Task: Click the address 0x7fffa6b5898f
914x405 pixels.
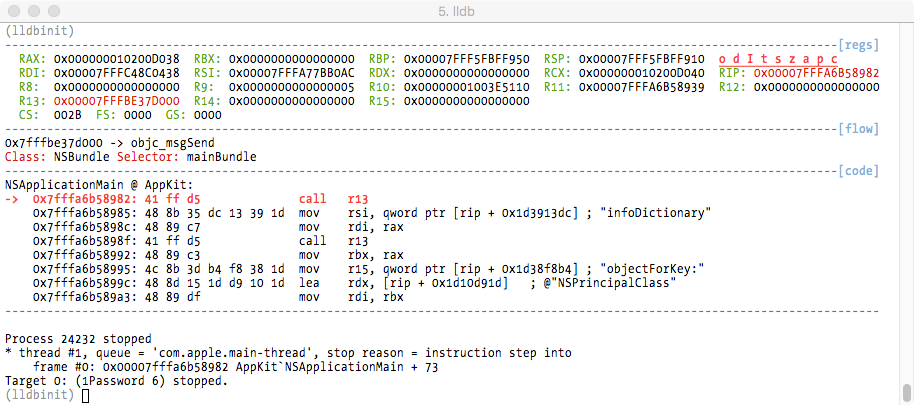Action: coord(82,241)
